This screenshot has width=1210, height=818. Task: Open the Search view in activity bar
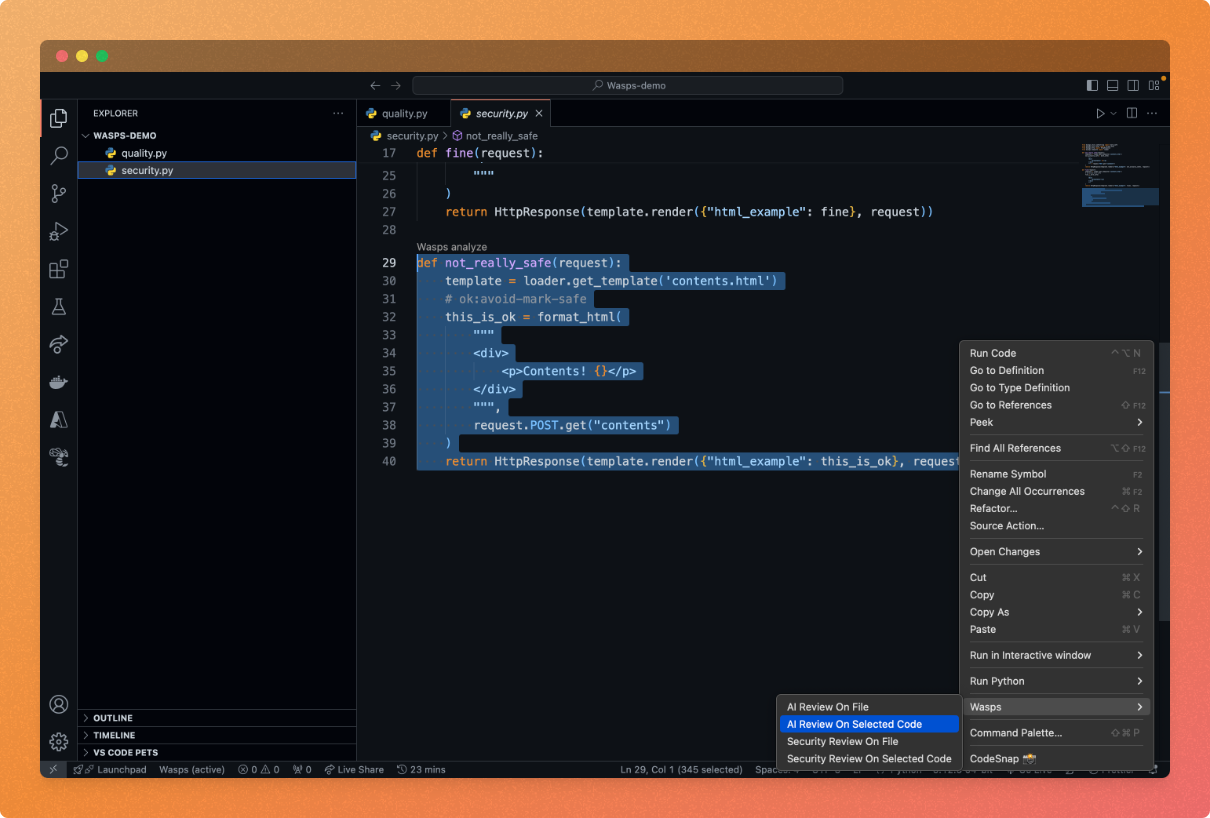[x=59, y=155]
